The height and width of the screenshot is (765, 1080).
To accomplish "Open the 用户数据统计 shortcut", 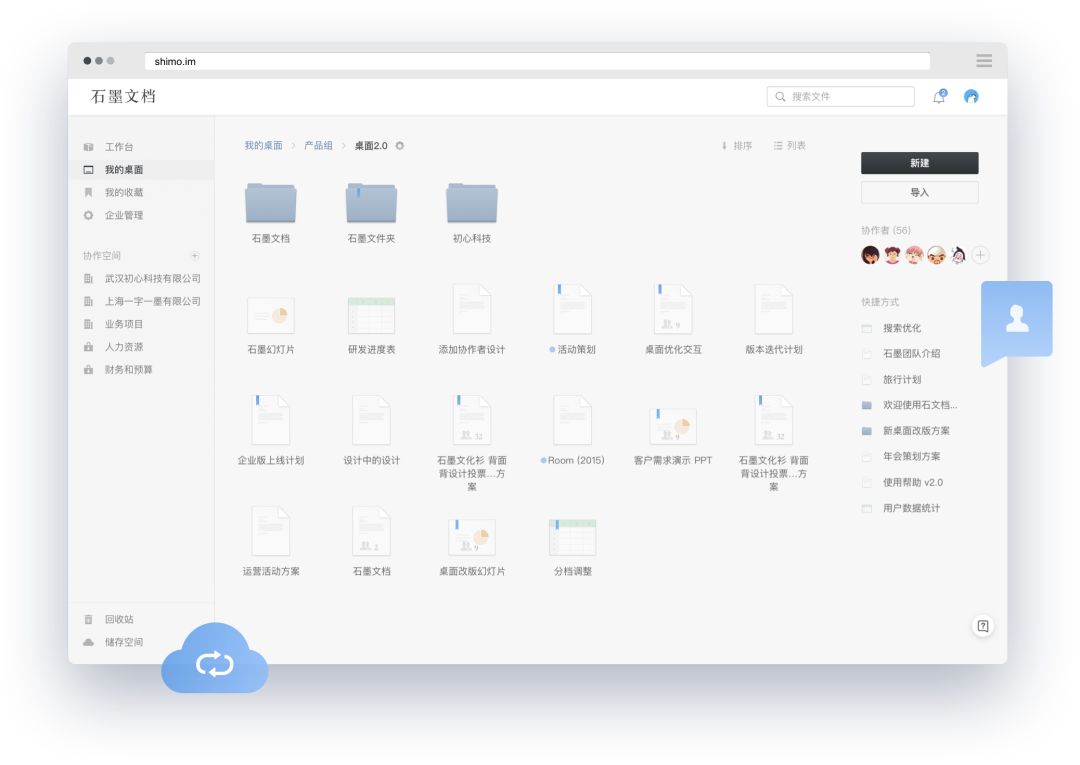I will point(901,508).
